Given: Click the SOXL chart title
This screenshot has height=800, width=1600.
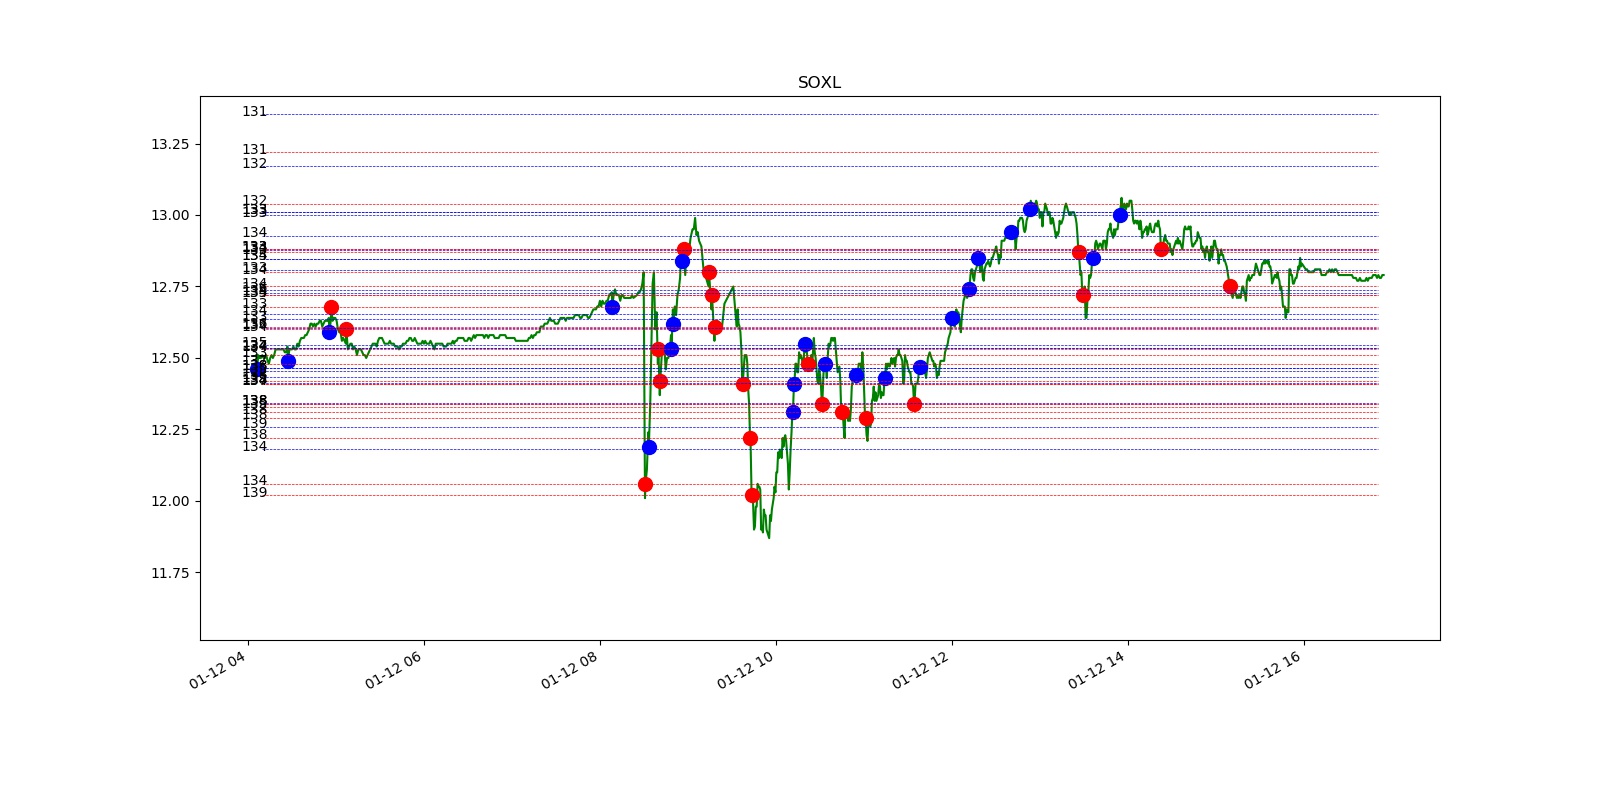Looking at the screenshot, I should pyautogui.click(x=819, y=83).
